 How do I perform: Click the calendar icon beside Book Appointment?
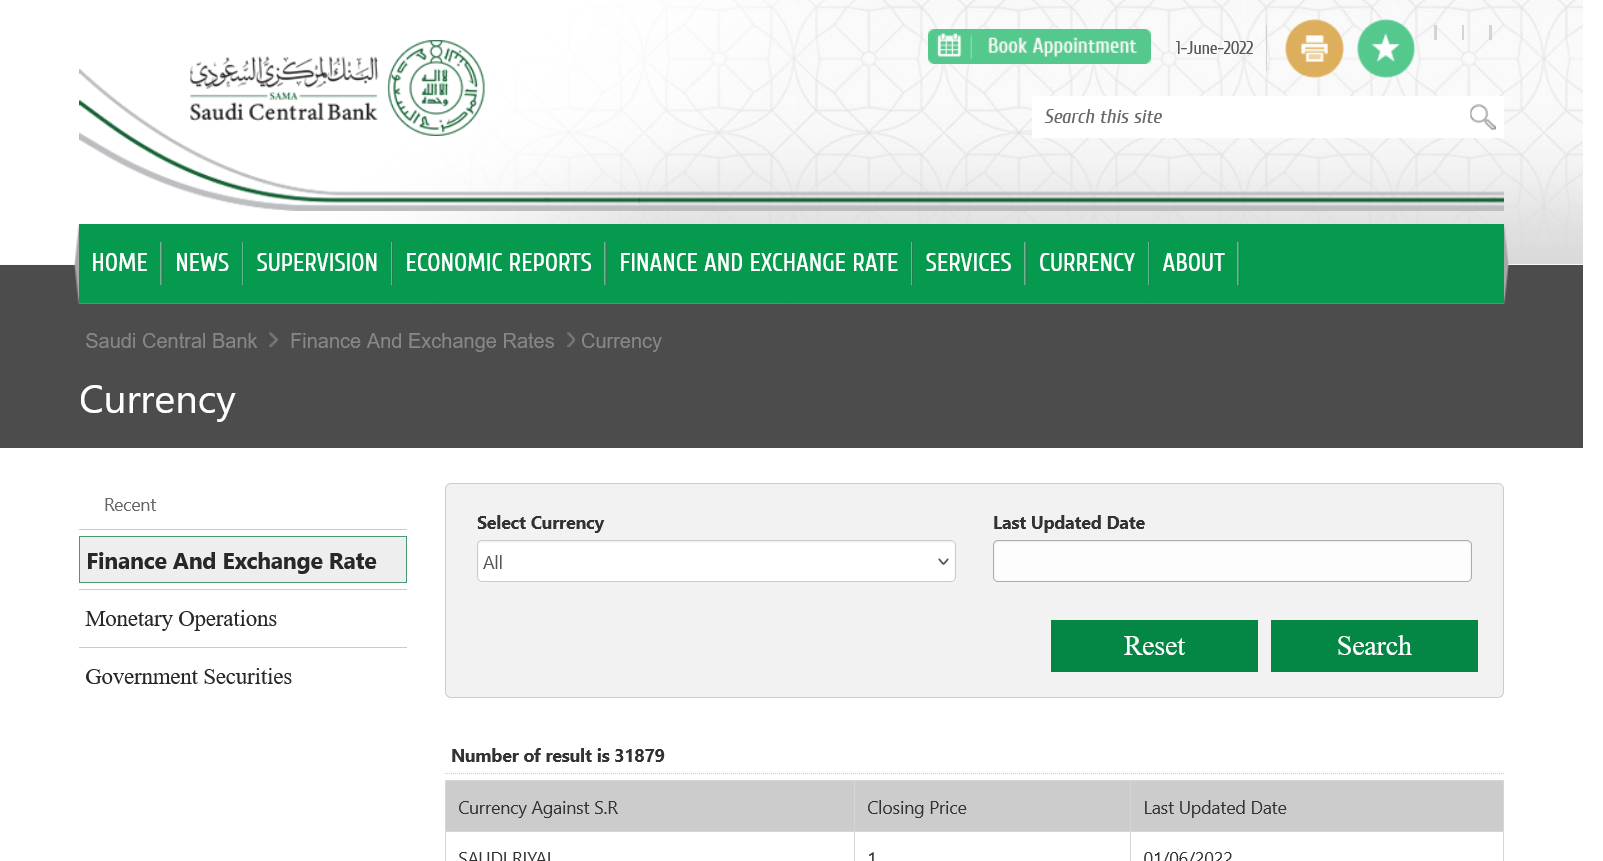click(x=949, y=46)
